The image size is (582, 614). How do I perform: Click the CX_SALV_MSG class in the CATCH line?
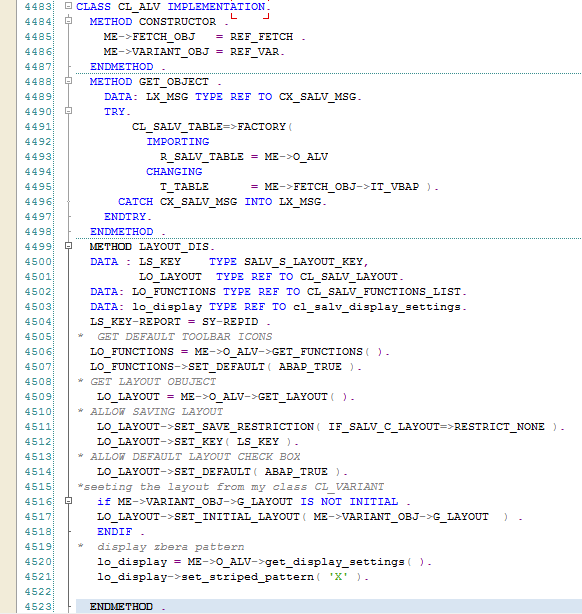[x=198, y=202]
